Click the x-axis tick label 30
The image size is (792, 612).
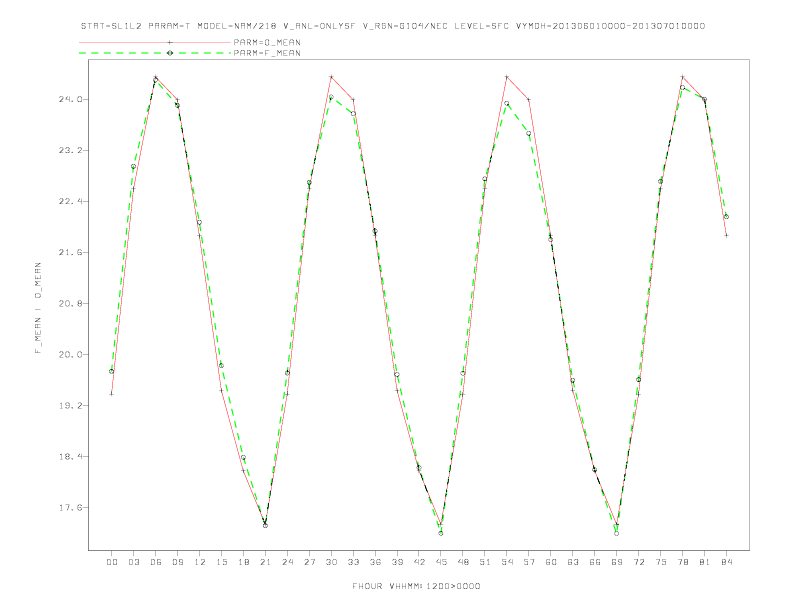[331, 562]
